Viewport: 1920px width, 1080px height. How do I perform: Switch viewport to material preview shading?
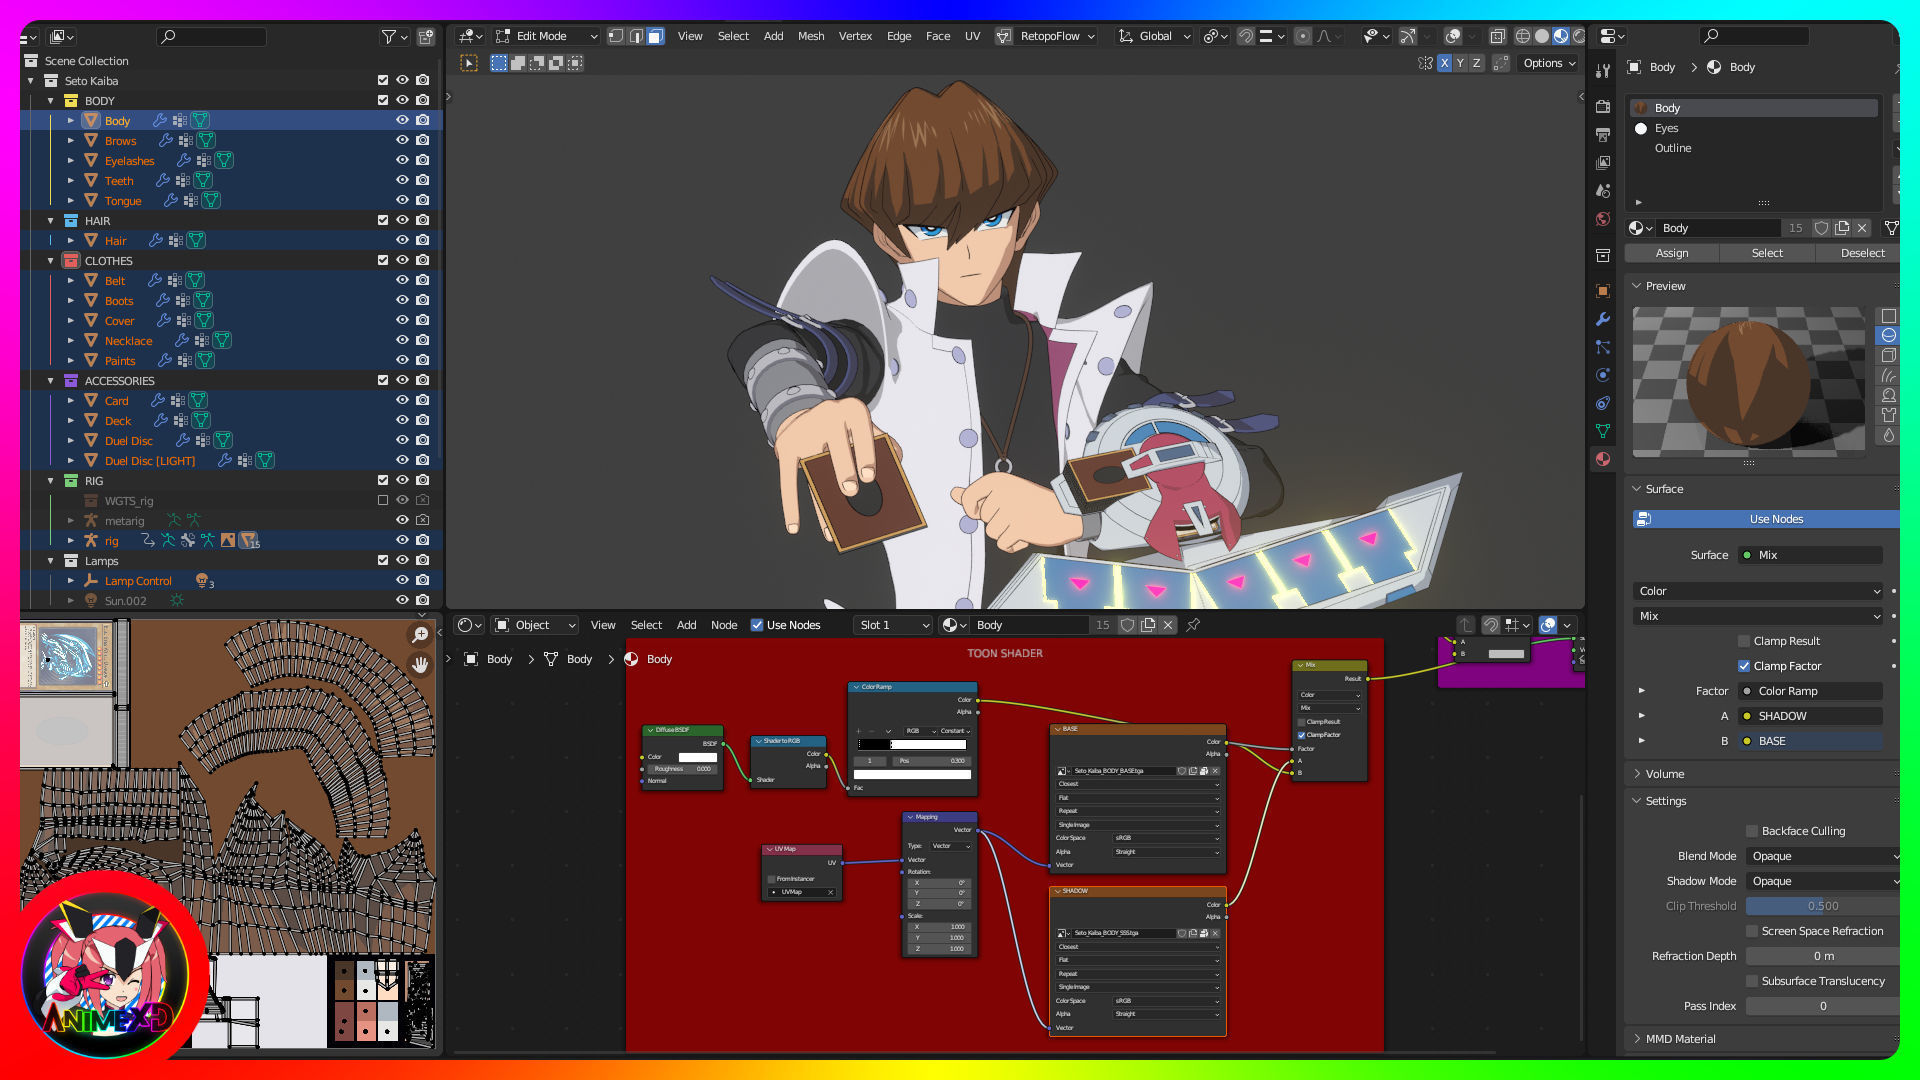1561,36
